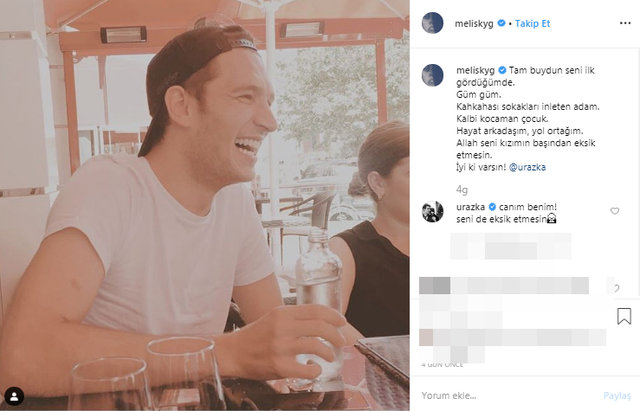
Task: Like urazka's comment with the heart icon
Action: tap(615, 211)
